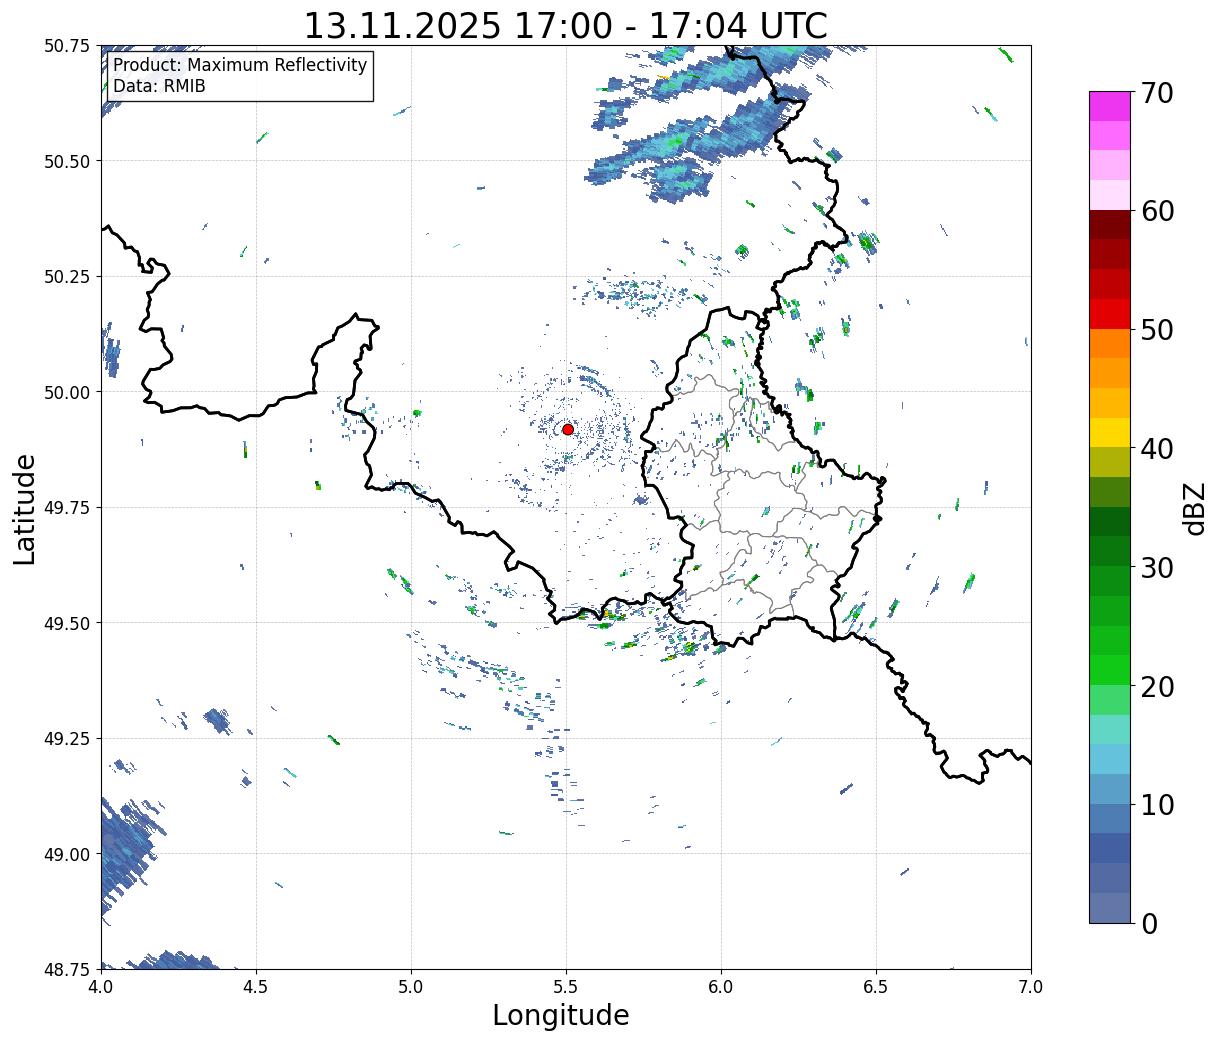Image resolution: width=1219 pixels, height=1040 pixels.
Task: Click the red radar station marker
Action: point(567,429)
